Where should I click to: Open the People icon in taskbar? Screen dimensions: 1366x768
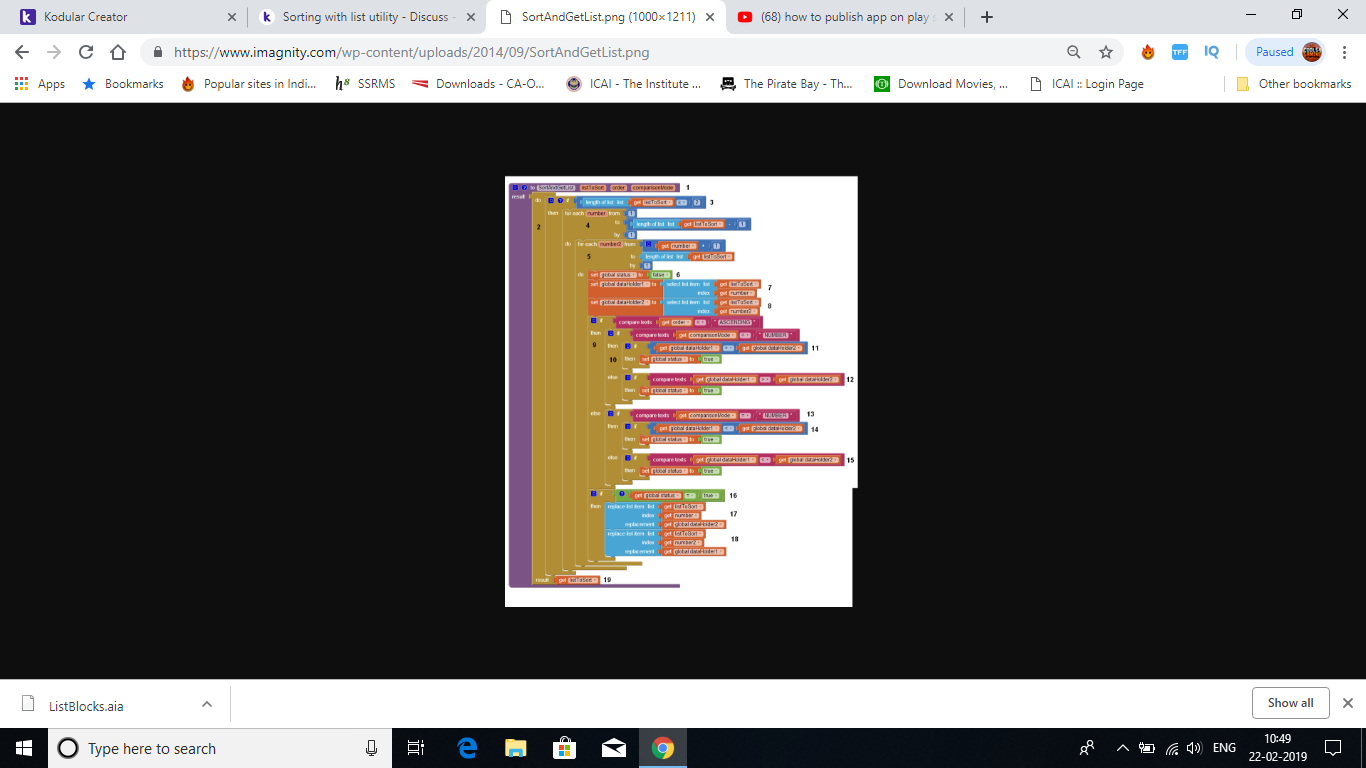[1087, 748]
